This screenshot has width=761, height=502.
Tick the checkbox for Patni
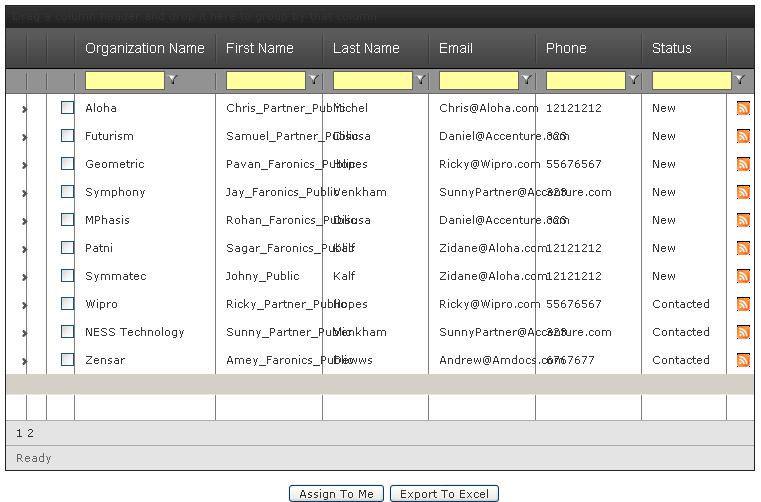pyautogui.click(x=67, y=248)
